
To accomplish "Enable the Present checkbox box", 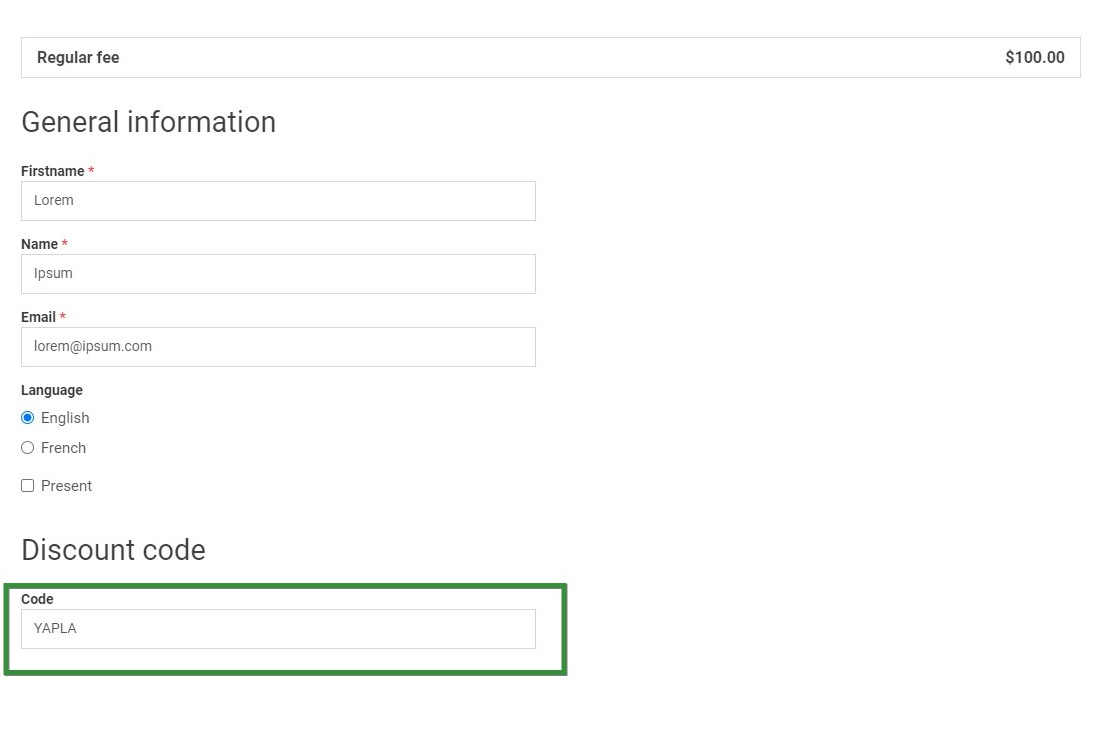I will [28, 486].
